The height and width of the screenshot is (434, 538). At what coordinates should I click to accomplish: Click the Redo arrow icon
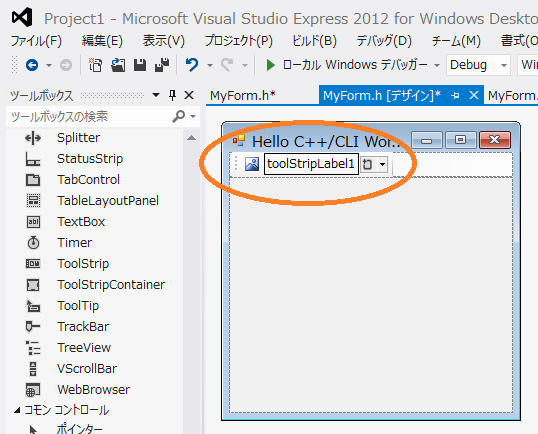pyautogui.click(x=227, y=64)
